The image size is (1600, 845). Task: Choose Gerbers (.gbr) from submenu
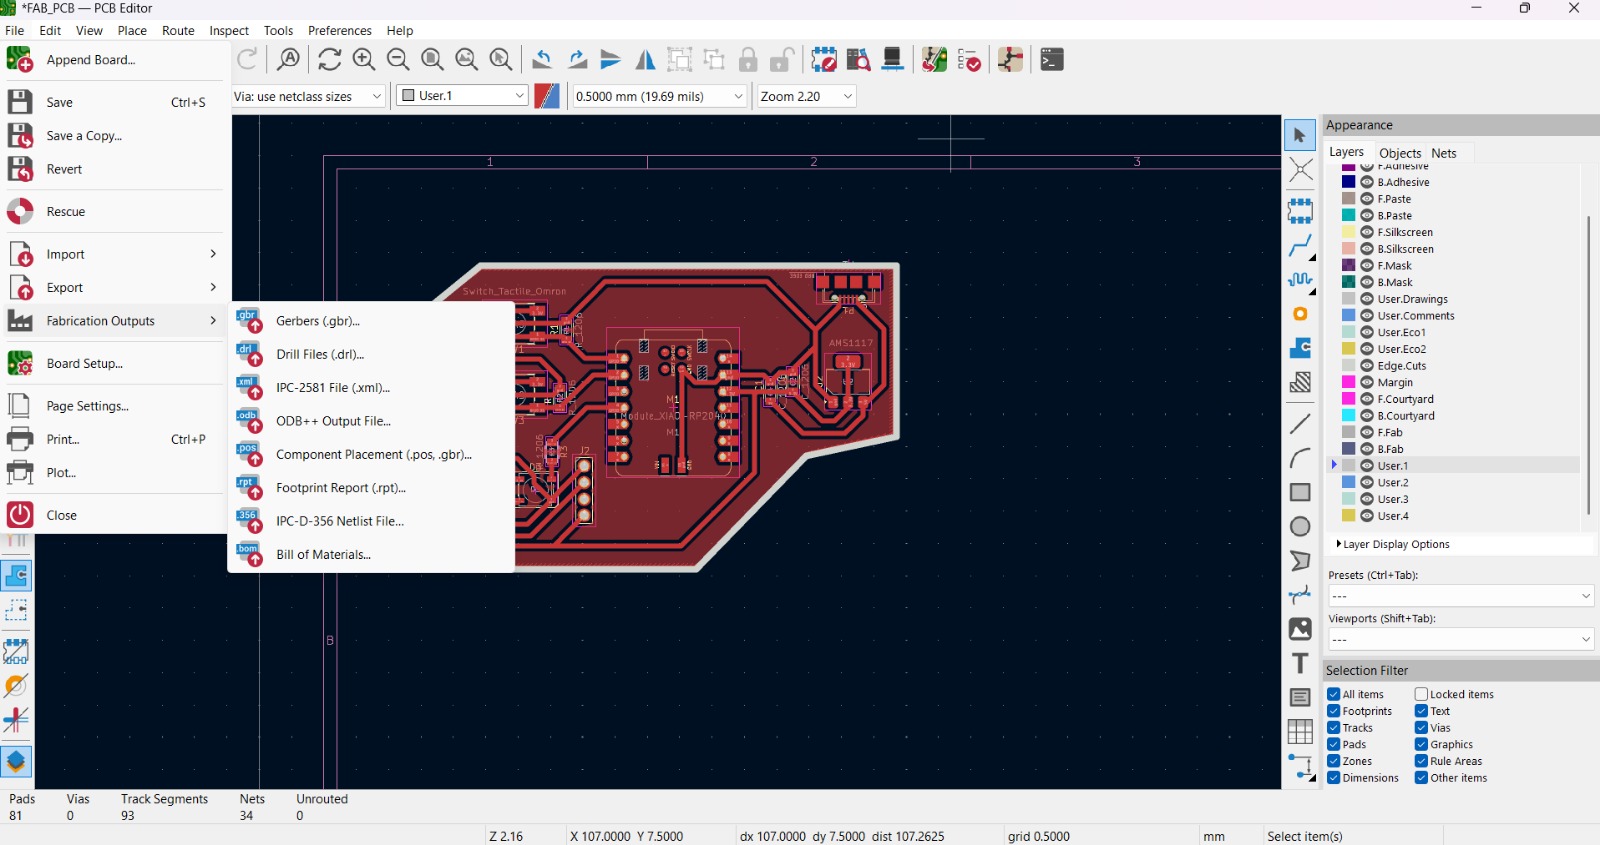tap(318, 321)
